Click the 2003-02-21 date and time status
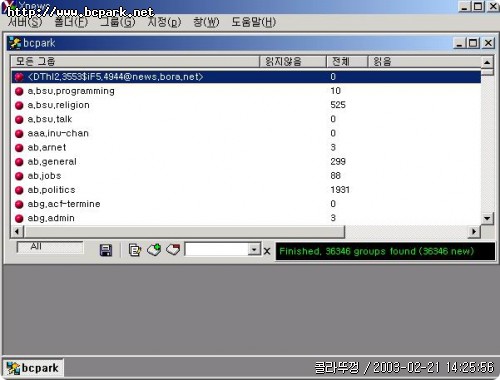 [x=433, y=368]
